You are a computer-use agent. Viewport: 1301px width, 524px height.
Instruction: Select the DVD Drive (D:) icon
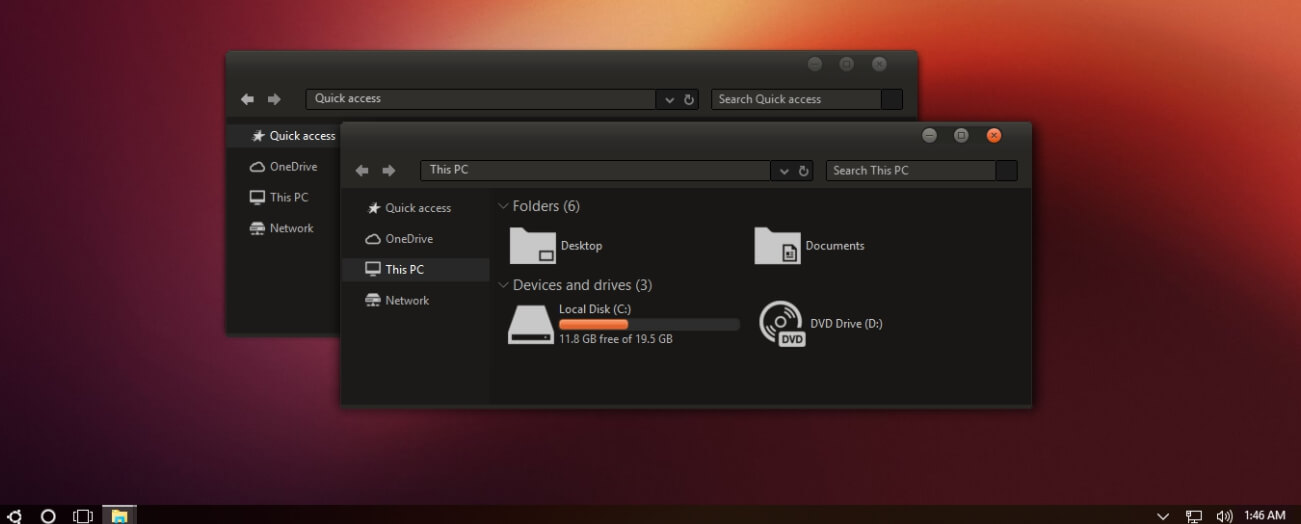click(x=782, y=324)
